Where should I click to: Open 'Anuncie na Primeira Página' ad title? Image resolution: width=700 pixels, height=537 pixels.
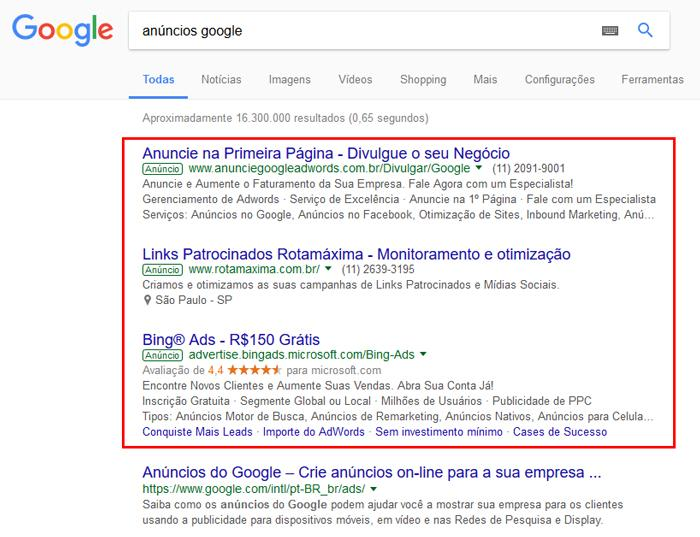click(x=326, y=153)
